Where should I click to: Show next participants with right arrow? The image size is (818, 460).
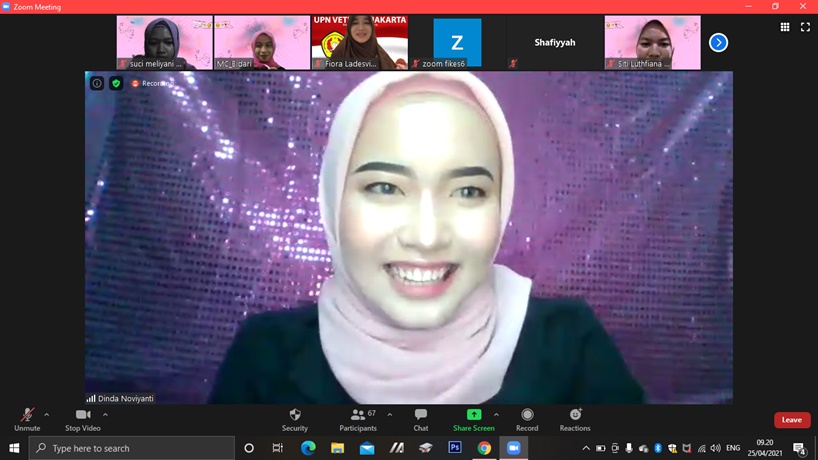718,42
